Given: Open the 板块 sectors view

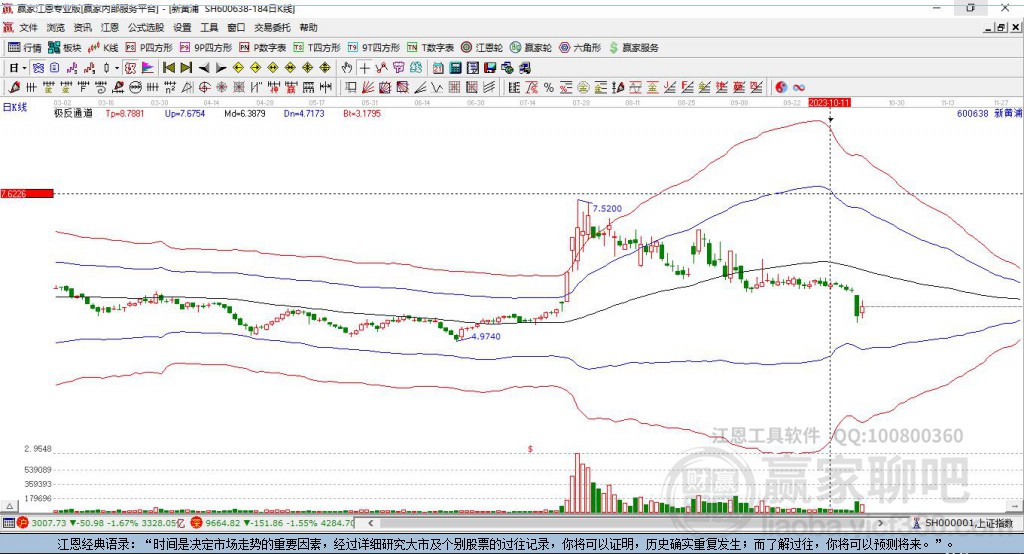Looking at the screenshot, I should (x=65, y=48).
